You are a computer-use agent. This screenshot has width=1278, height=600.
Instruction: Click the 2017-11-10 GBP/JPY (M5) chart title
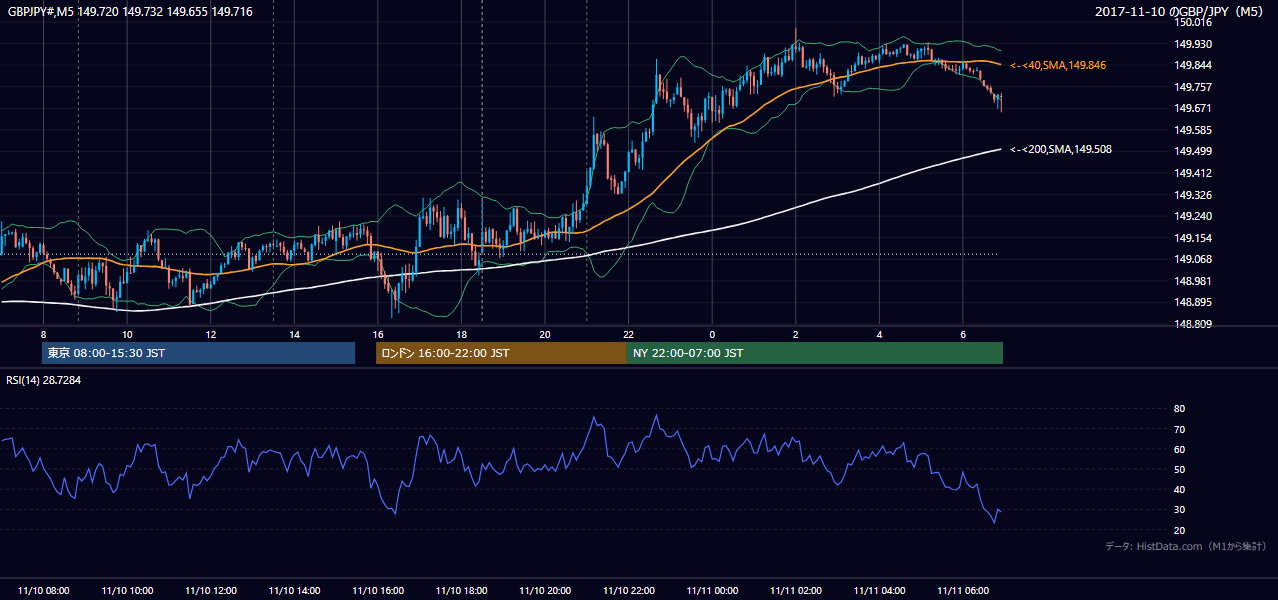[1181, 11]
